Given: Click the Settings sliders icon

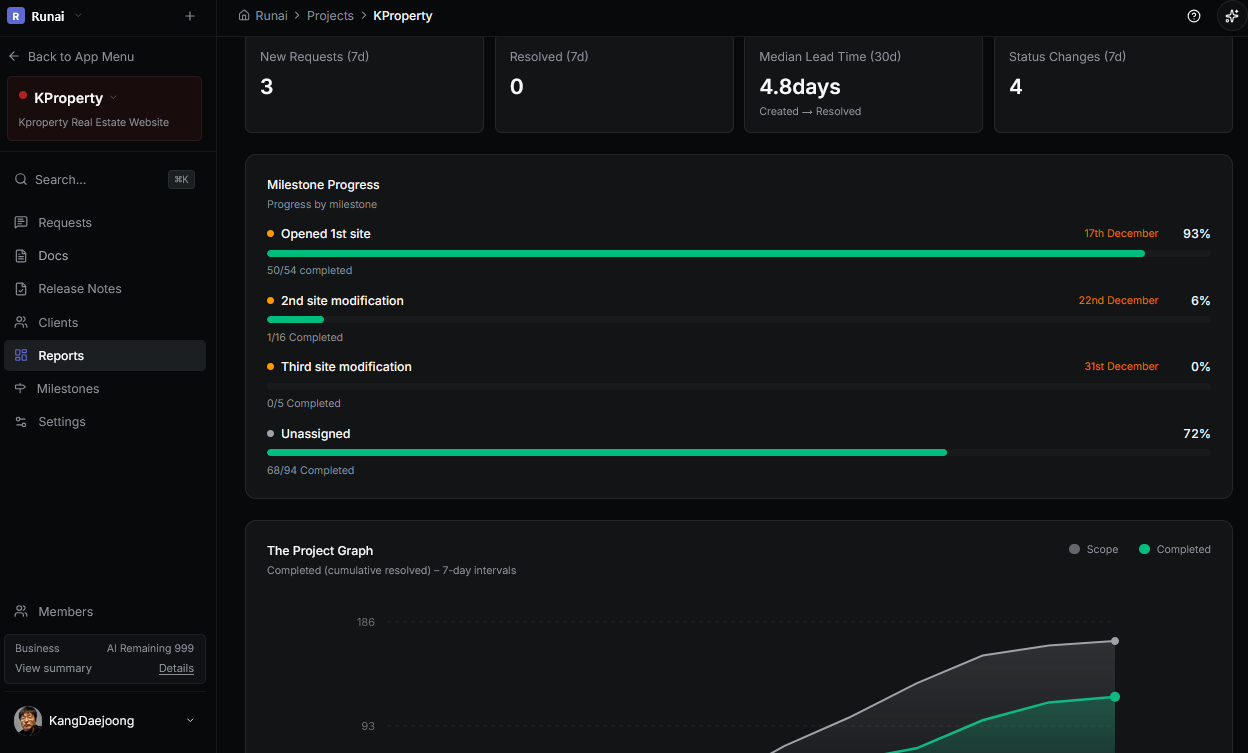Looking at the screenshot, I should pyautogui.click(x=21, y=422).
